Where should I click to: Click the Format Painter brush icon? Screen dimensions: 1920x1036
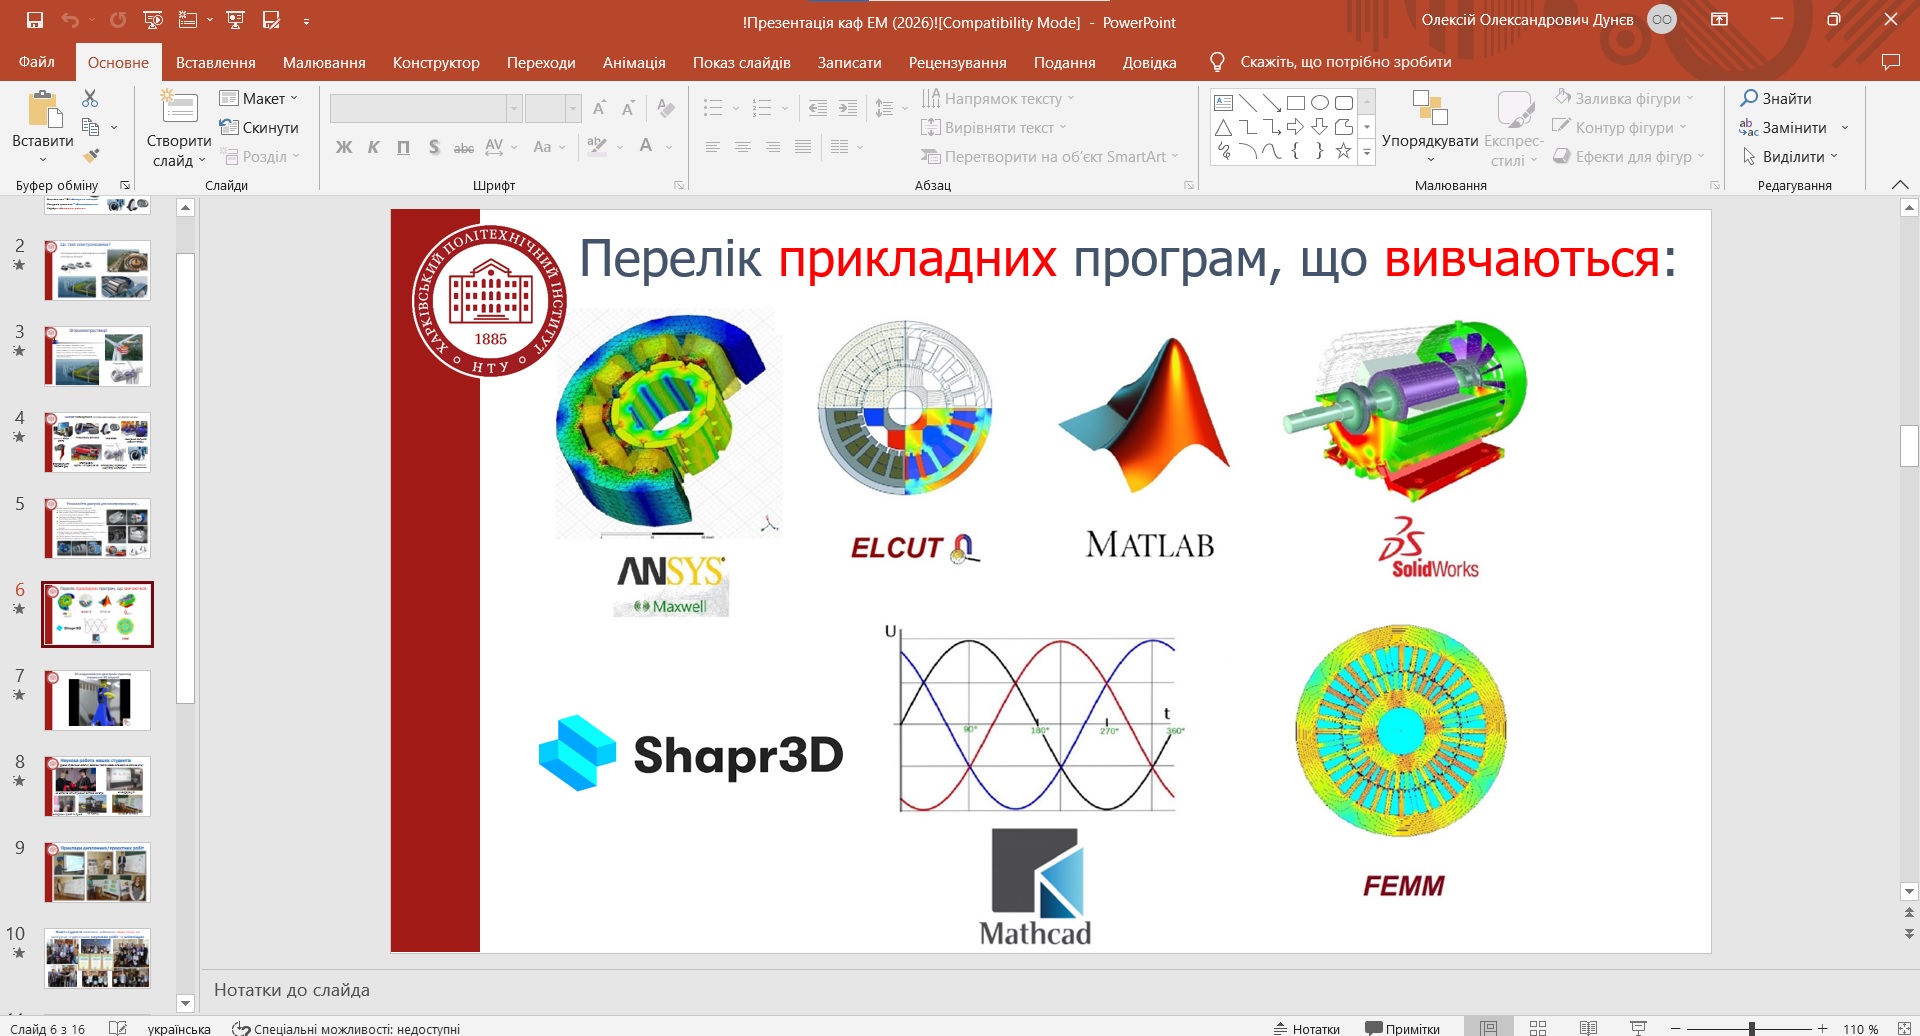tap(91, 156)
